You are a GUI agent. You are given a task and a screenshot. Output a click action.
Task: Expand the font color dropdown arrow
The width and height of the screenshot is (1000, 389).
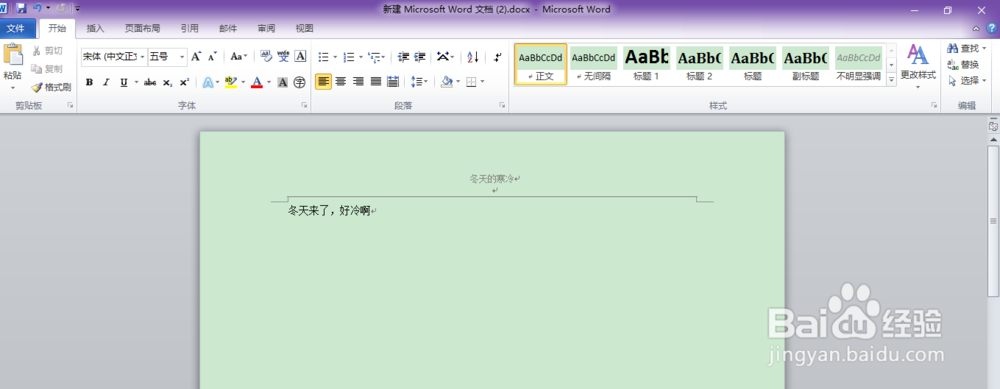(268, 82)
